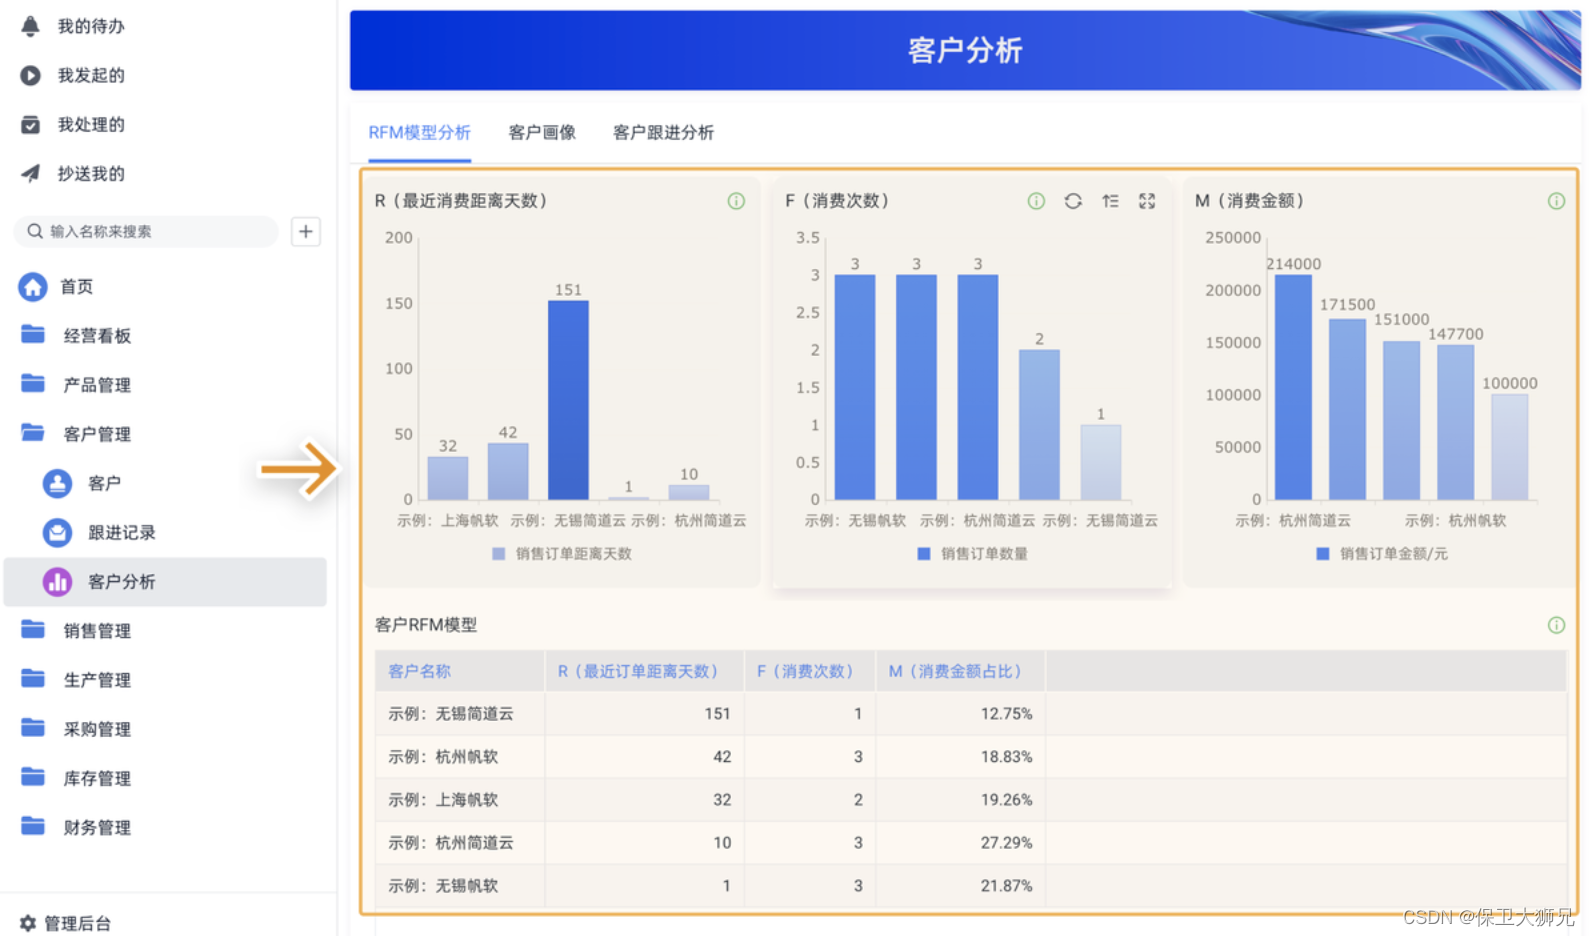Image resolution: width=1590 pixels, height=936 pixels.
Task: Select 客户分析 in sidebar
Action: click(x=165, y=581)
